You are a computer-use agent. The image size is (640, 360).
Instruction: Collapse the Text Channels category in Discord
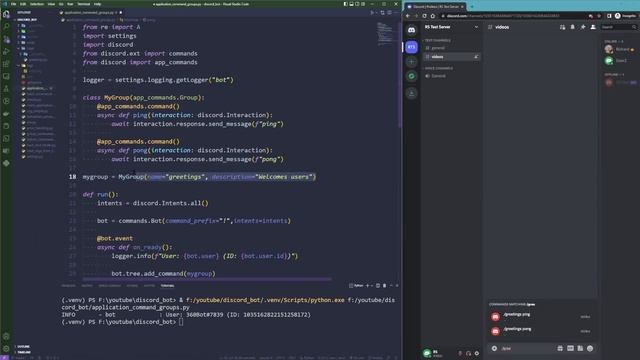[438, 40]
